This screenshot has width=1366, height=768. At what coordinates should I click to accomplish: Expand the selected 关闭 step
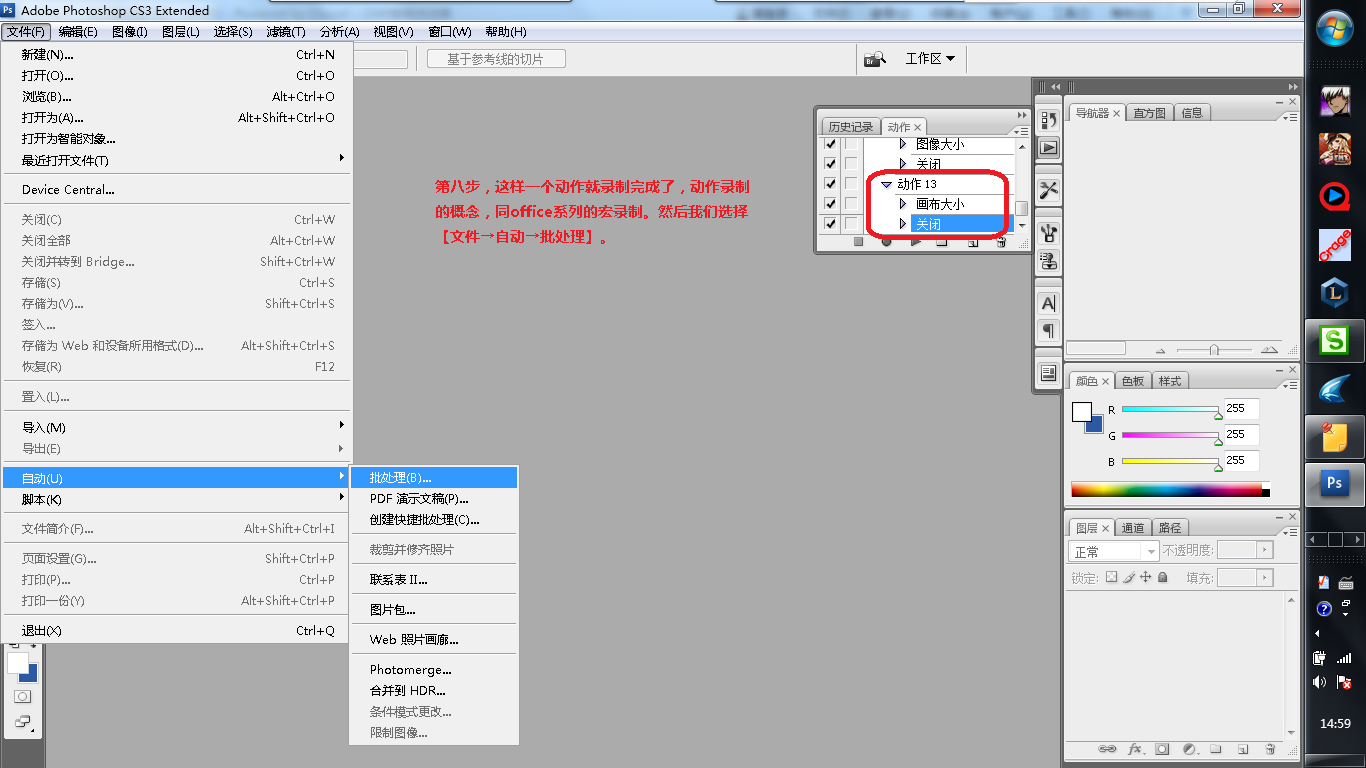(x=903, y=224)
